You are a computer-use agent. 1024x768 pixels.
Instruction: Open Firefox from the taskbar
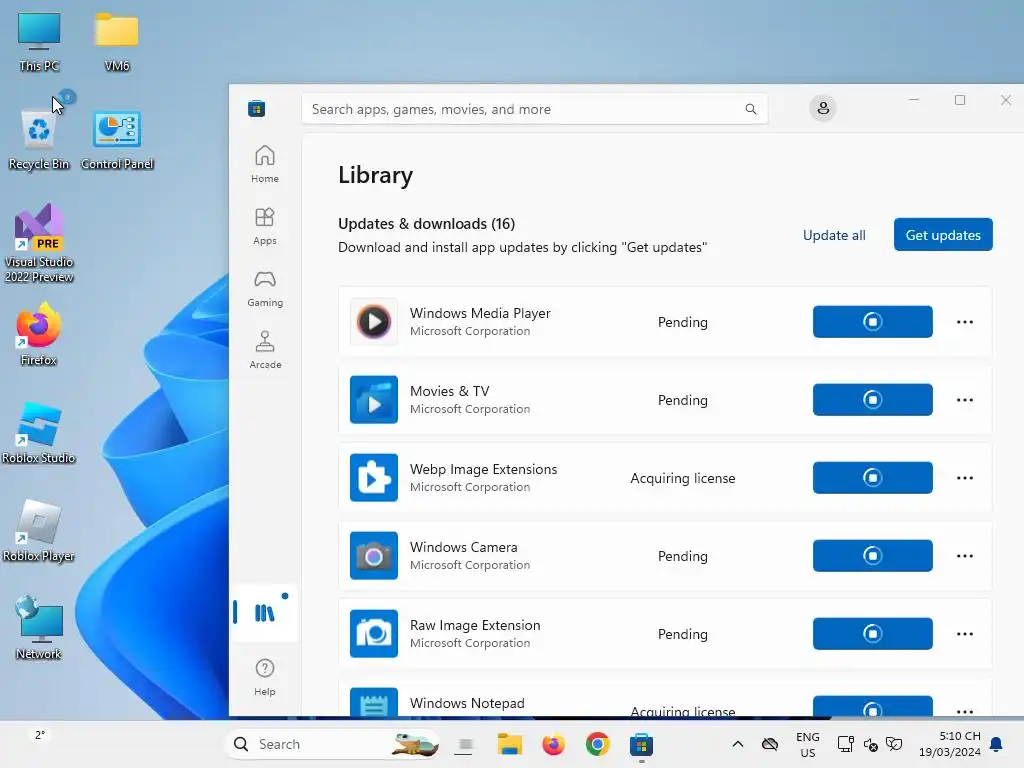[553, 744]
